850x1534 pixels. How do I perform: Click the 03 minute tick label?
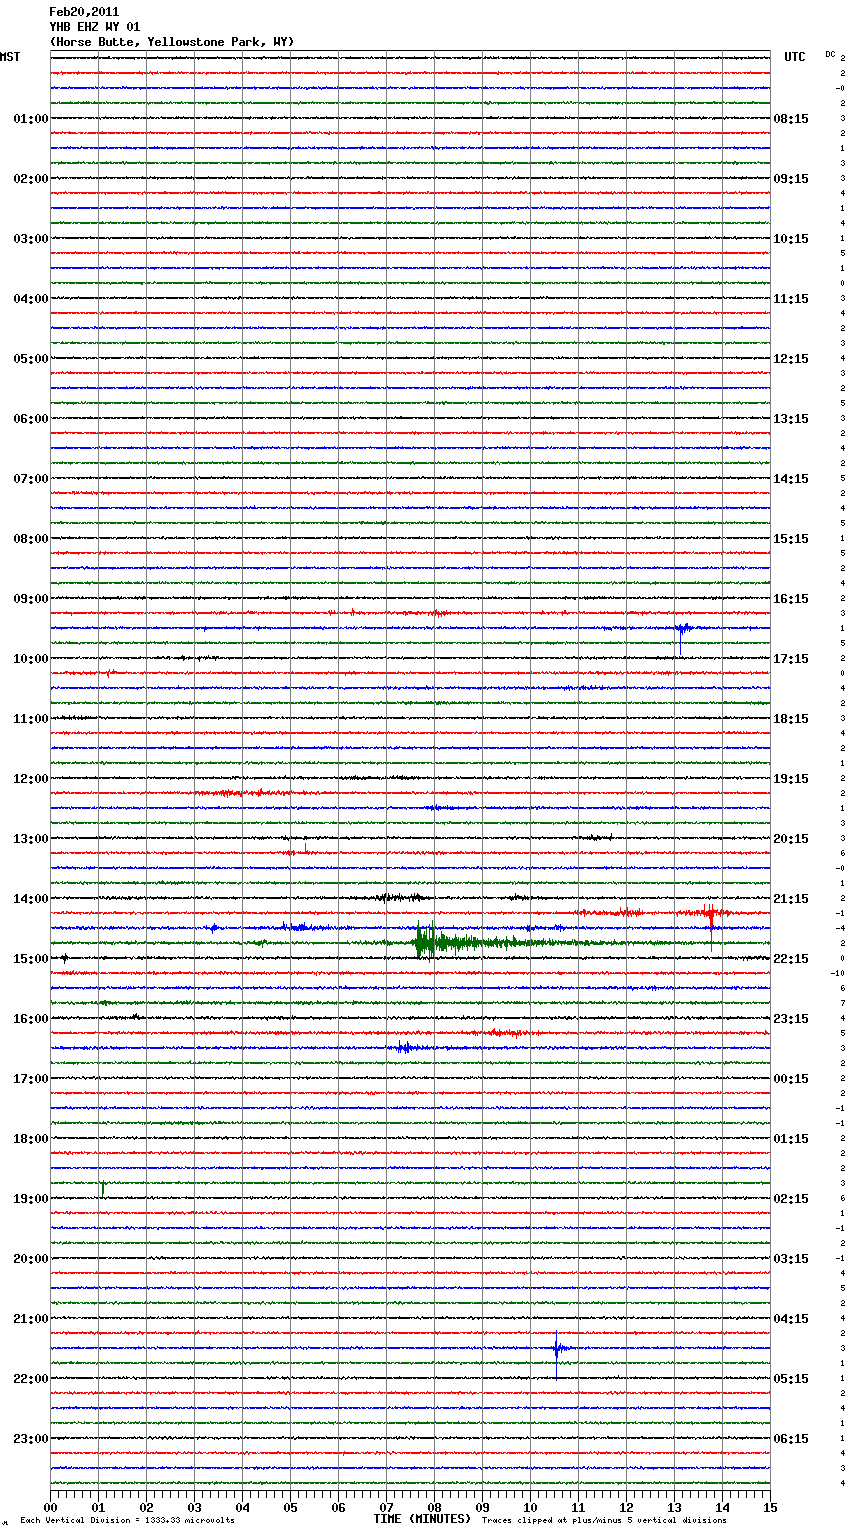coord(194,1507)
